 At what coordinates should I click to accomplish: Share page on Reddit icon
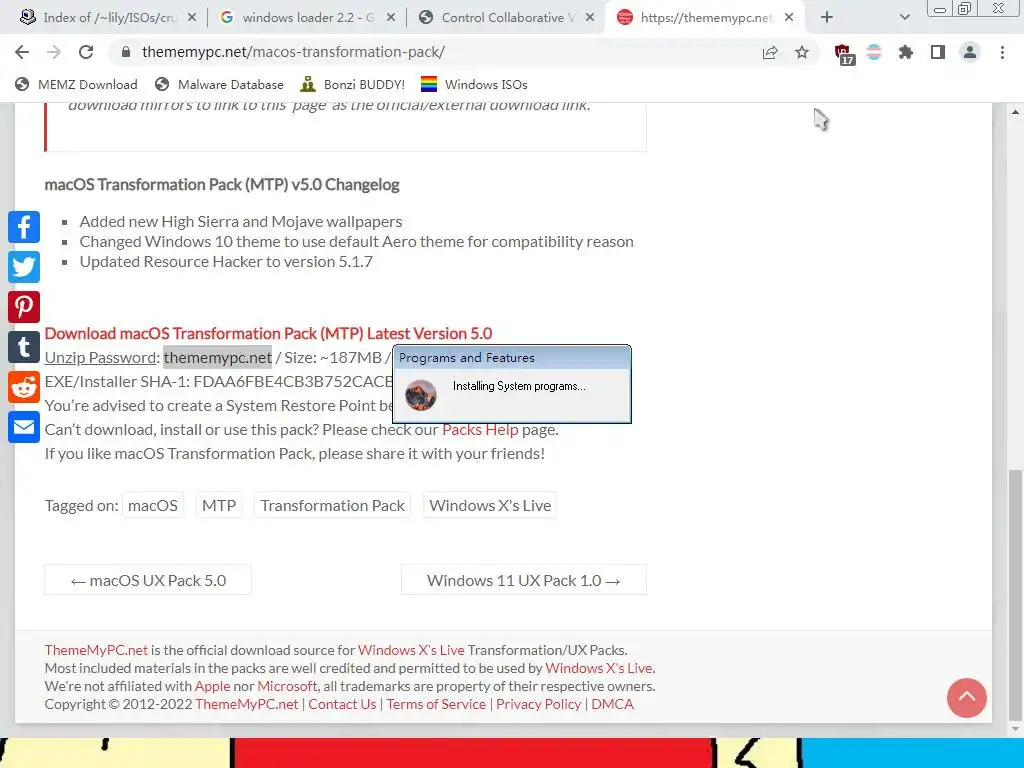click(24, 387)
